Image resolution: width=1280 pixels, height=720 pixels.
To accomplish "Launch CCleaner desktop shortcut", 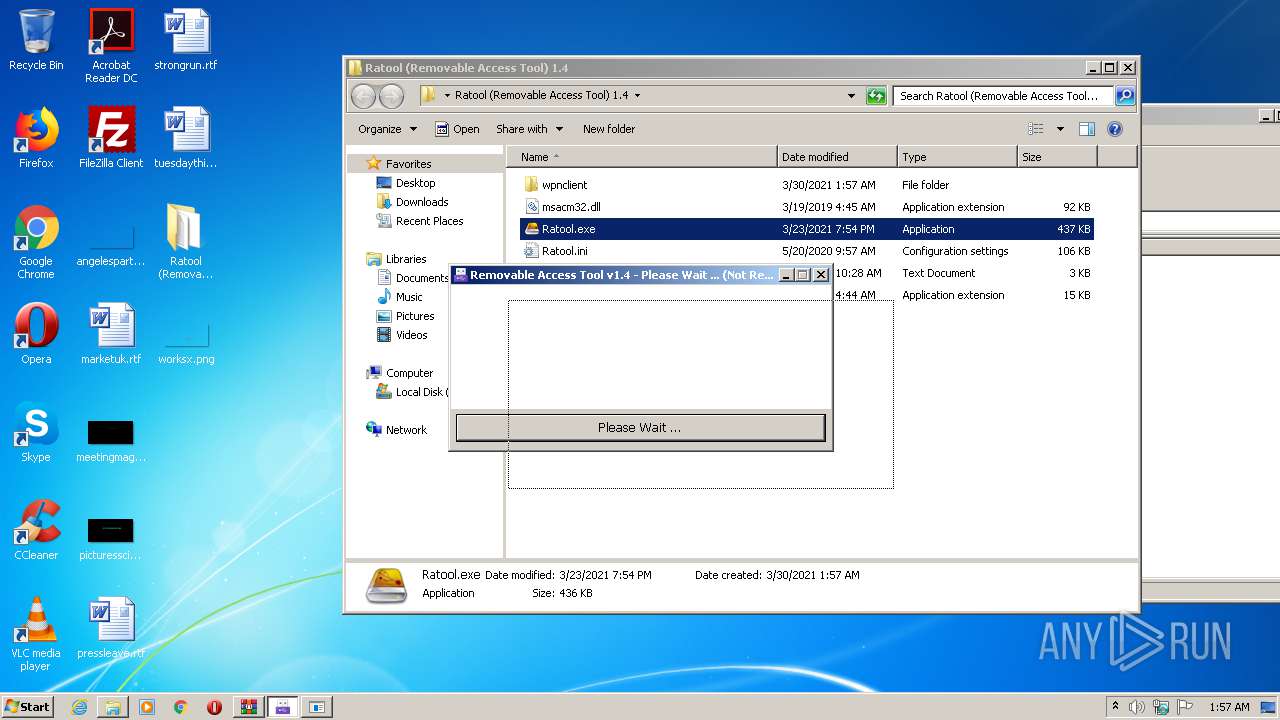I will coord(36,530).
